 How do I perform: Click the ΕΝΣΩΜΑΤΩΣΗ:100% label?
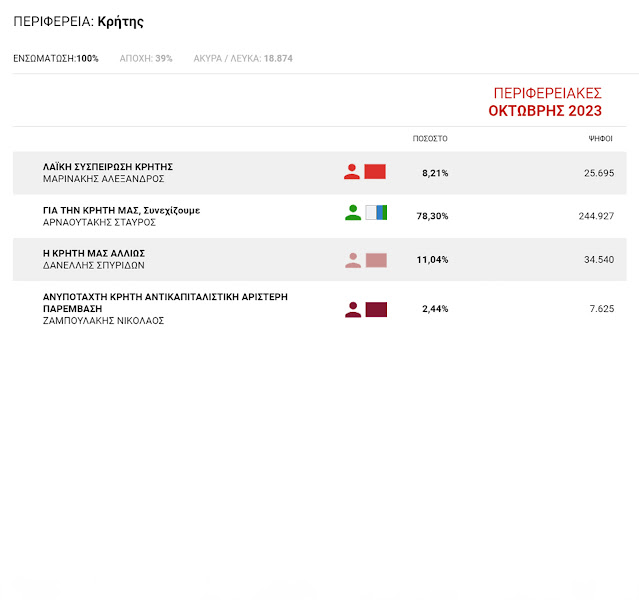click(x=56, y=59)
